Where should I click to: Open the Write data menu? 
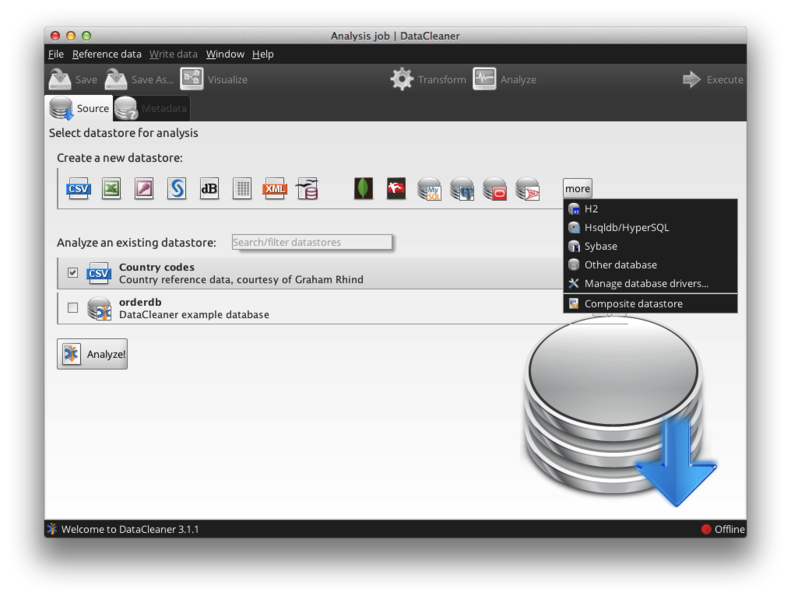pyautogui.click(x=173, y=54)
